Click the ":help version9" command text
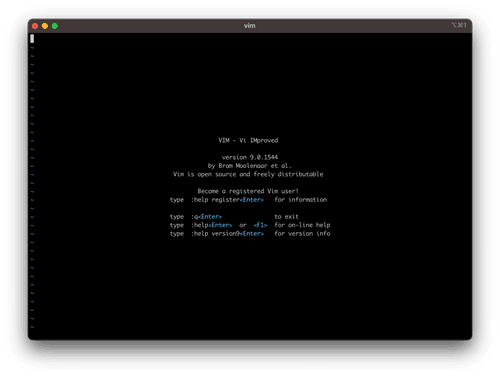The height and width of the screenshot is (377, 500). pos(215,234)
